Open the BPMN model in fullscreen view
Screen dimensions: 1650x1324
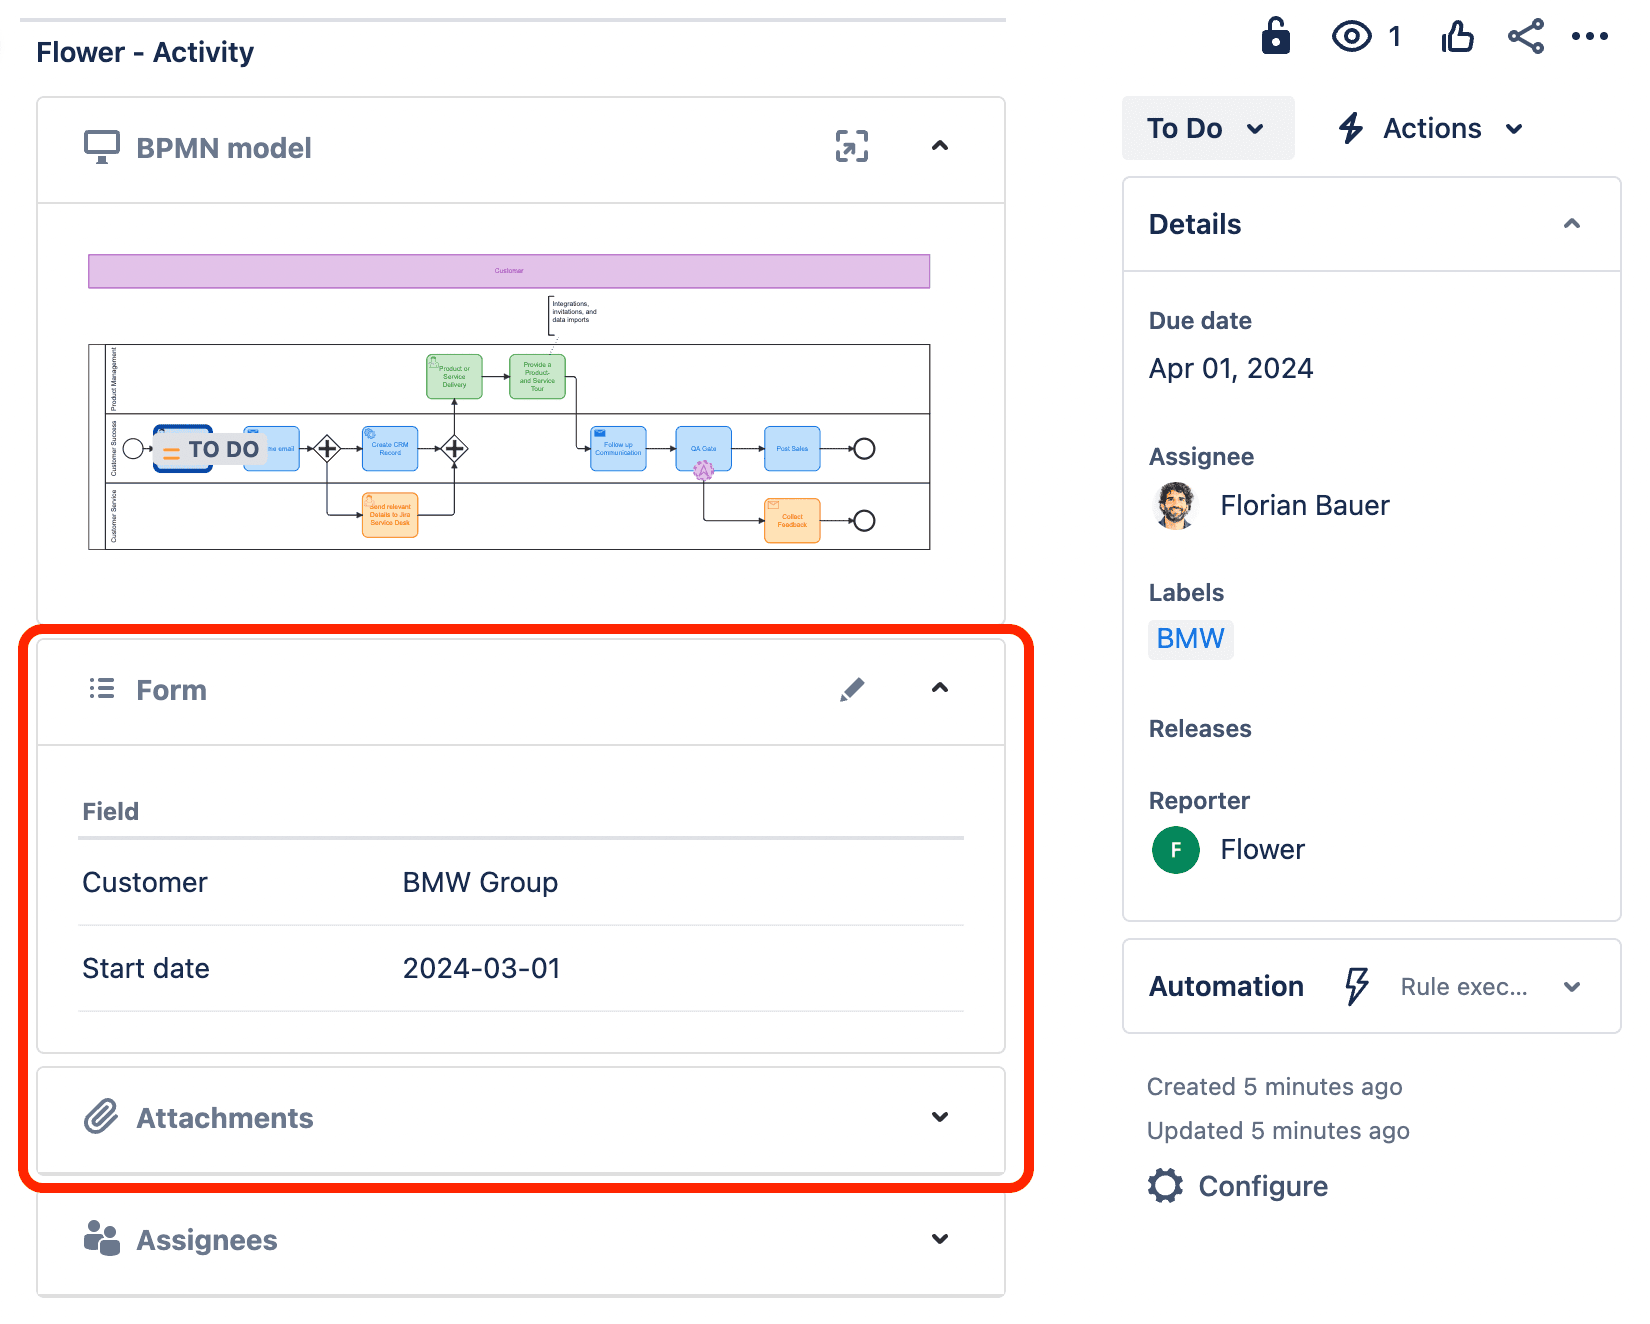coord(851,147)
